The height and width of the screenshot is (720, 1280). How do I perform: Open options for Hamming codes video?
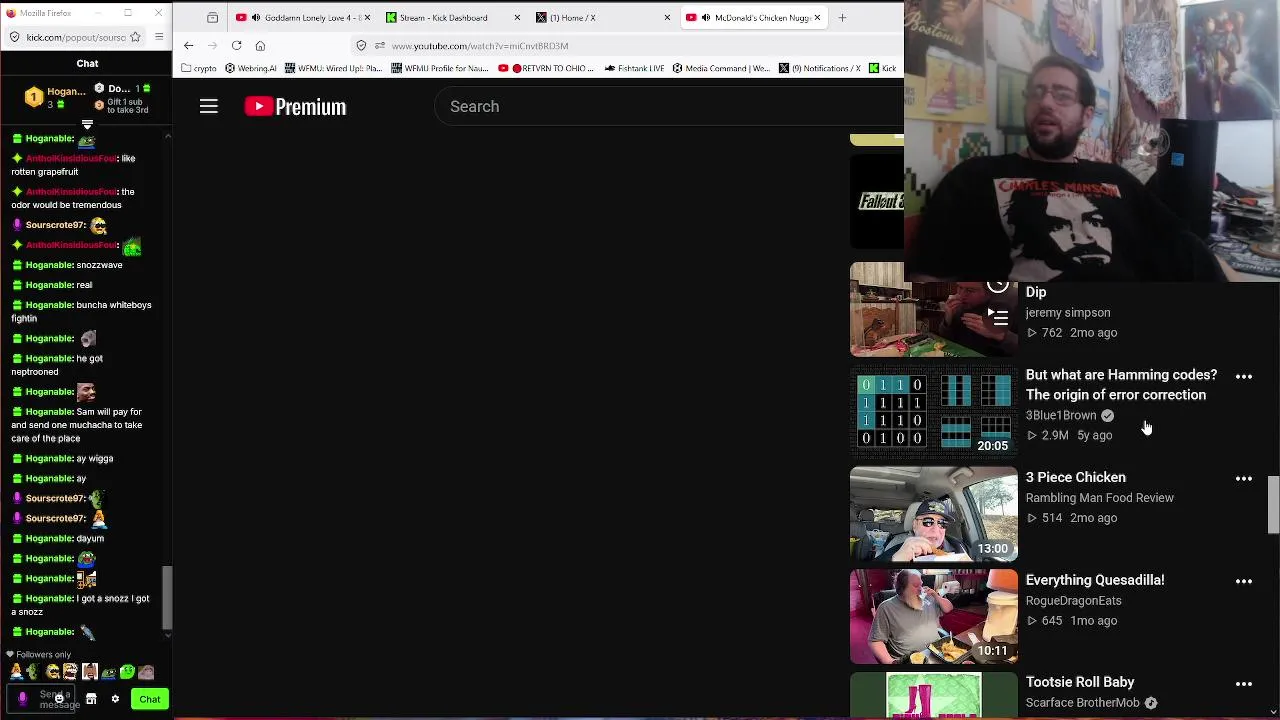(x=1244, y=377)
